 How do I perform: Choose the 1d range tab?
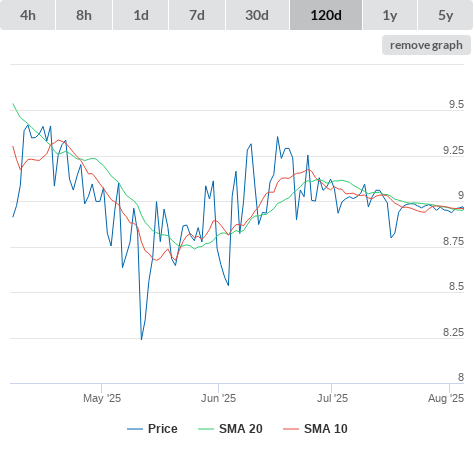(x=141, y=15)
